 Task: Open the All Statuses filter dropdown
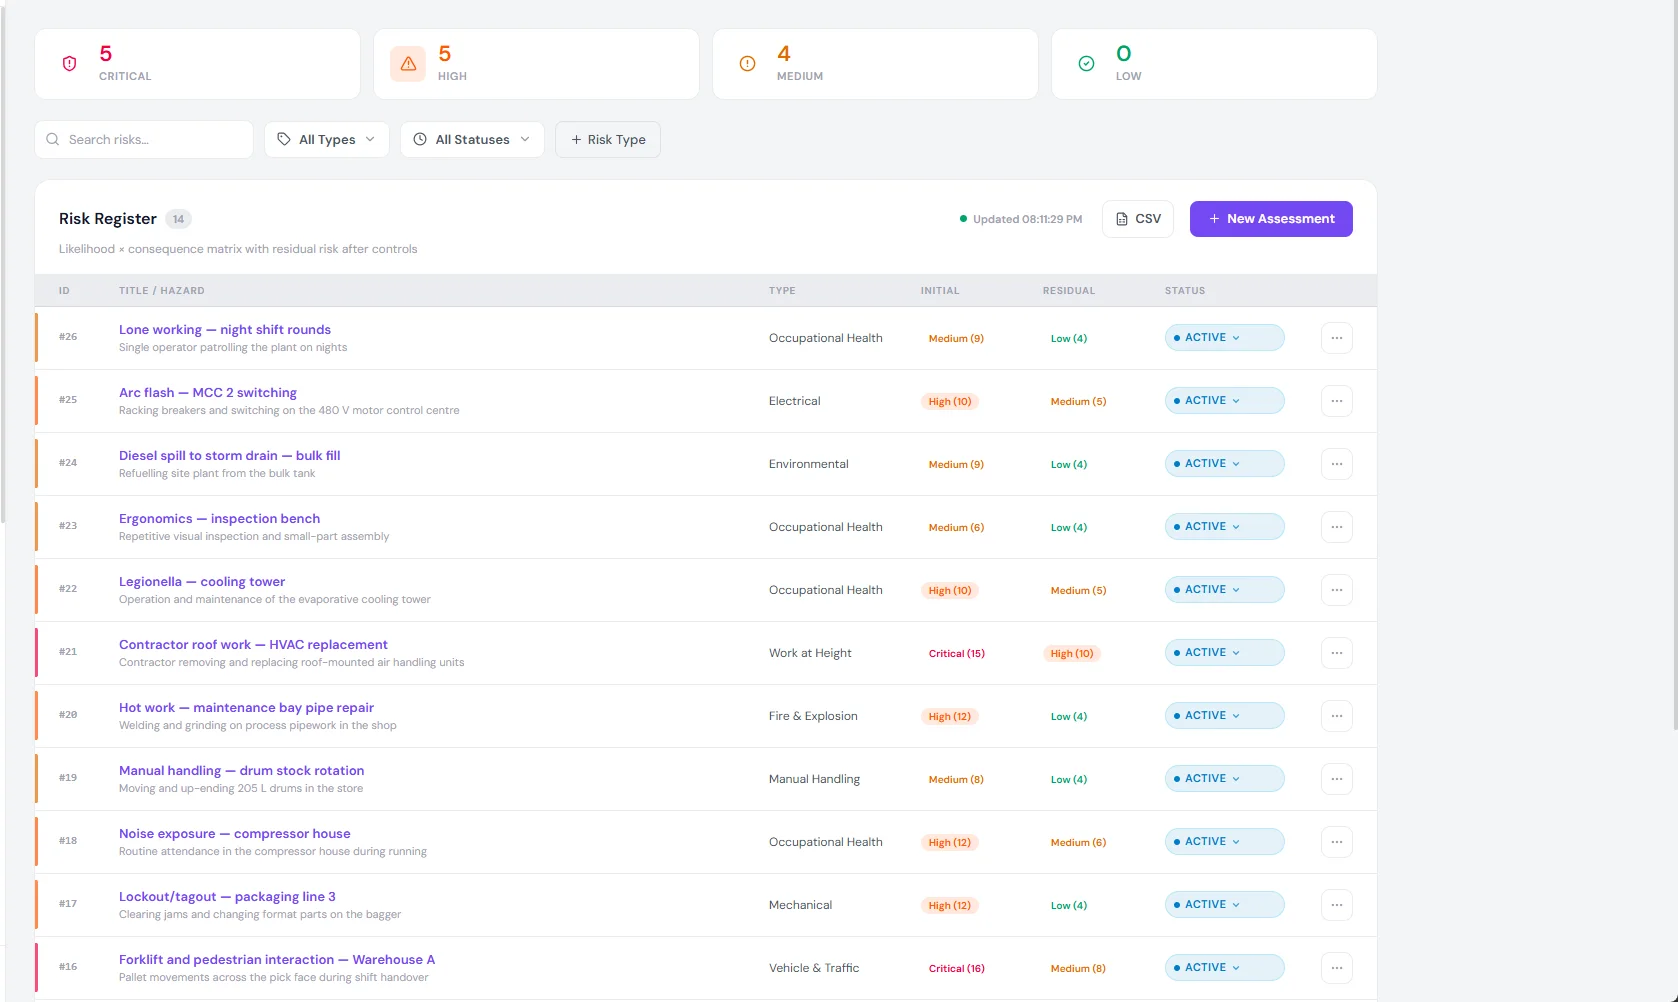[472, 140]
